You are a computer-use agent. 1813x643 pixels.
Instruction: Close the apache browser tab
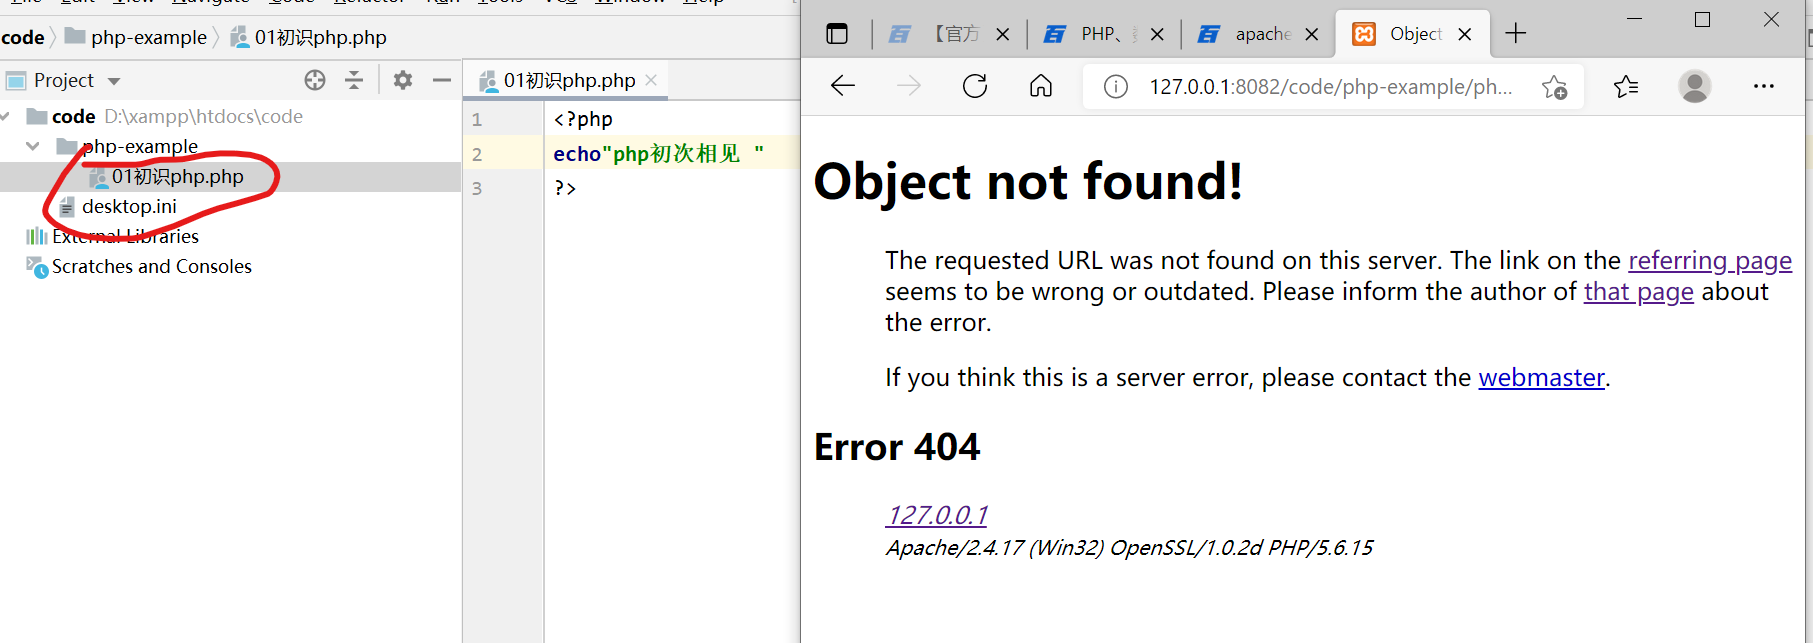coord(1312,34)
